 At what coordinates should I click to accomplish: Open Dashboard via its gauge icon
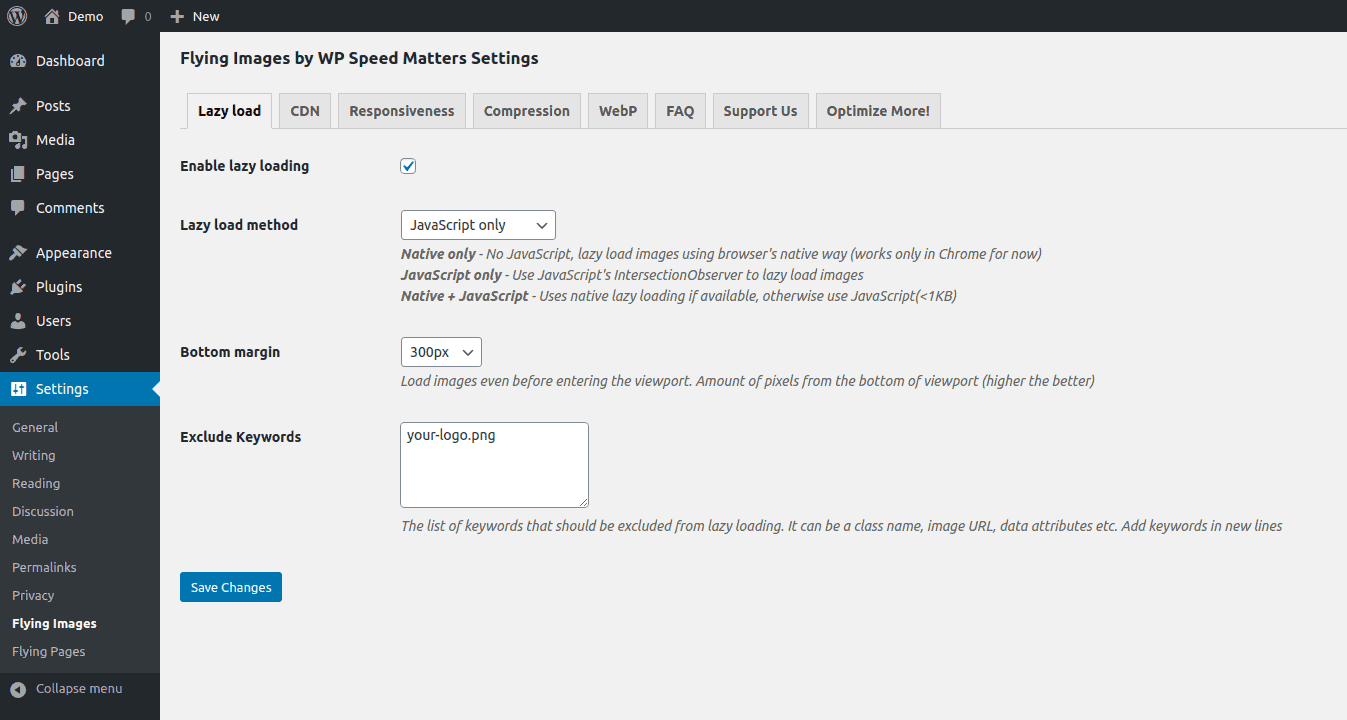point(18,61)
